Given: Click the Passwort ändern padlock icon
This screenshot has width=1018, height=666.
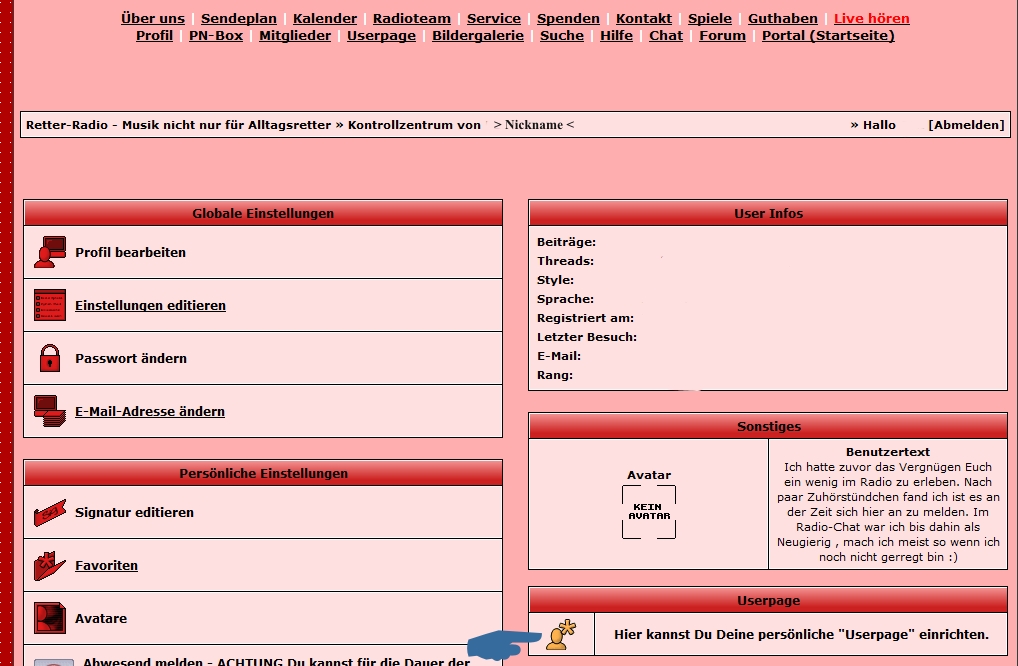Looking at the screenshot, I should pyautogui.click(x=49, y=358).
